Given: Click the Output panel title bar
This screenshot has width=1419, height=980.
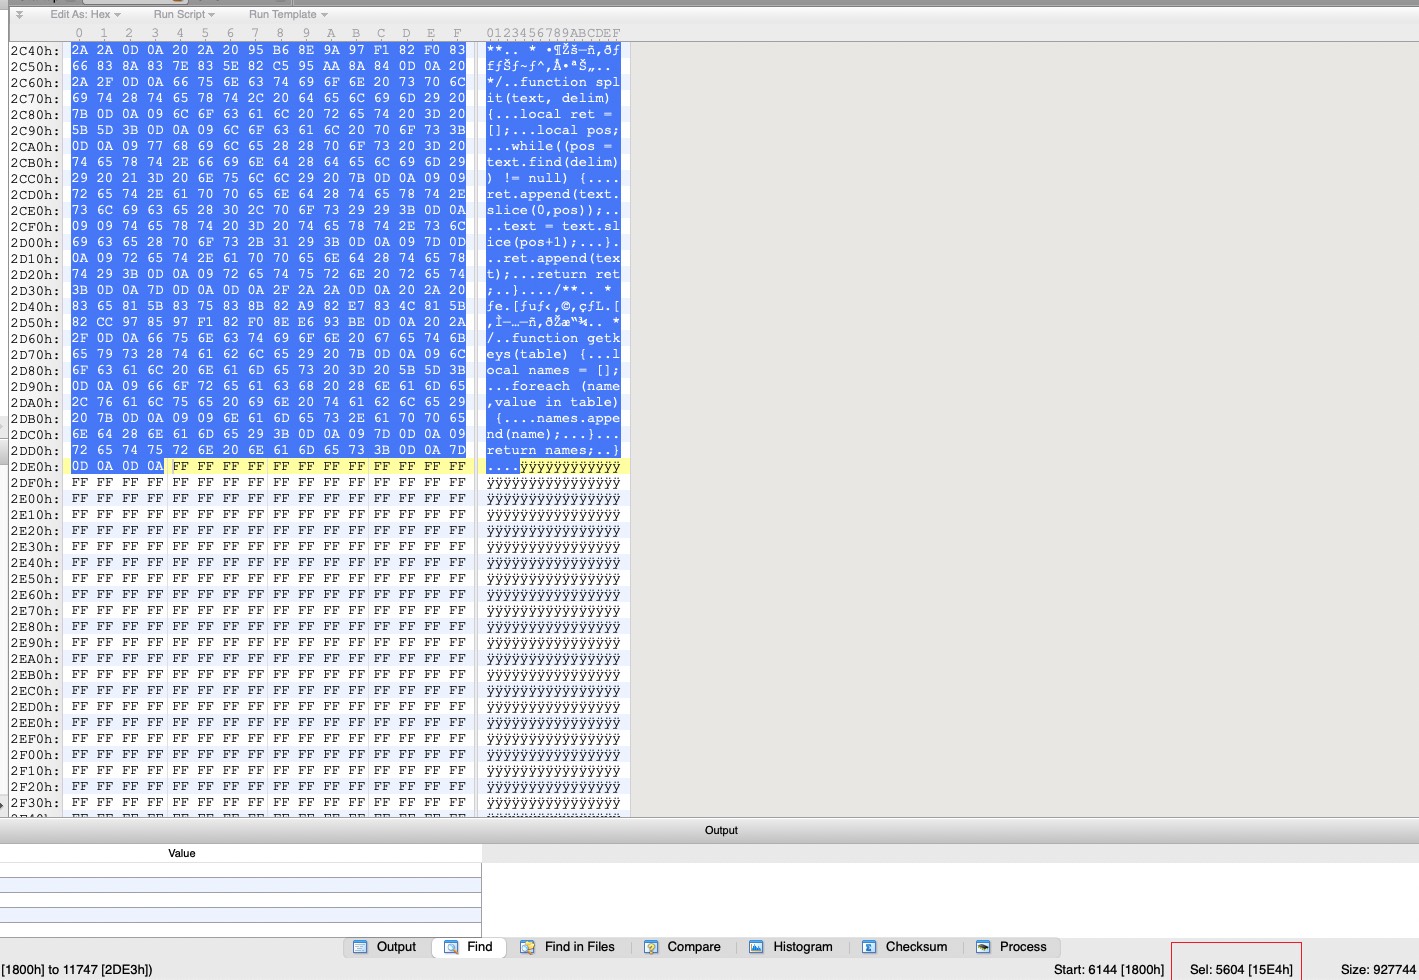Looking at the screenshot, I should click(x=720, y=830).
